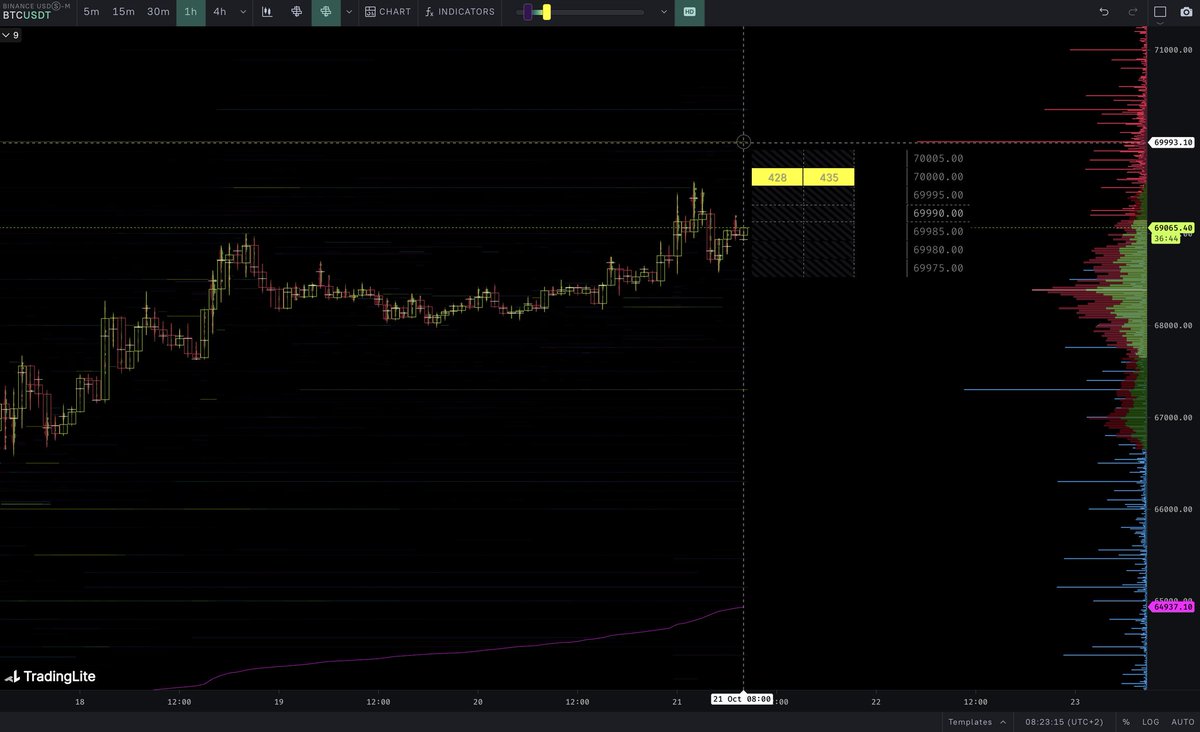Click the yellow 435 order book cell
The width and height of the screenshot is (1200, 732).
pos(829,177)
